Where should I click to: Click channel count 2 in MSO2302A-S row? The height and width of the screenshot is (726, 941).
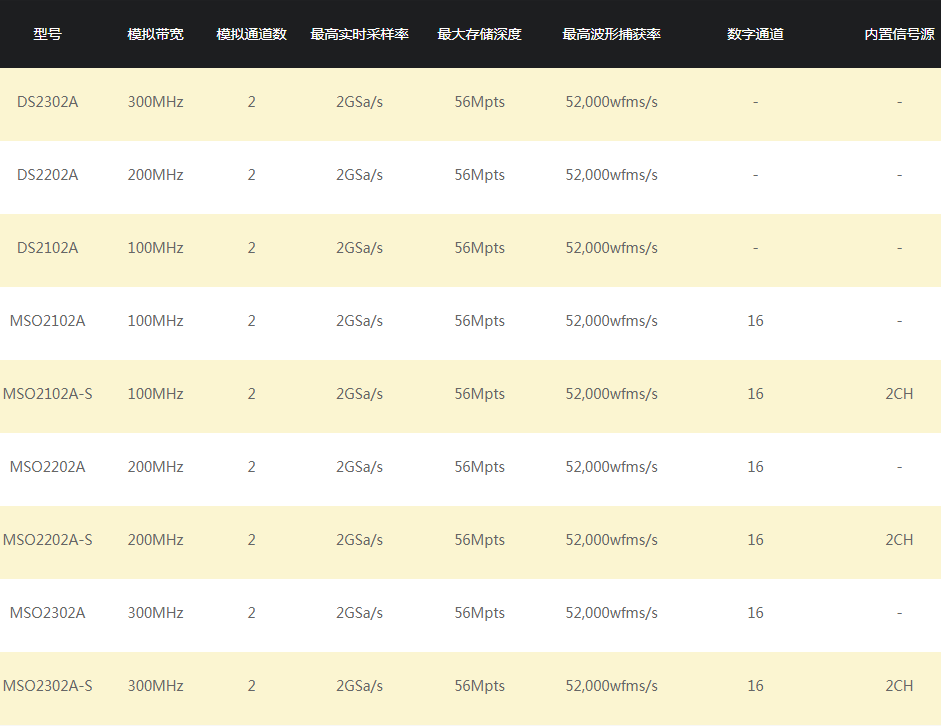(x=251, y=686)
